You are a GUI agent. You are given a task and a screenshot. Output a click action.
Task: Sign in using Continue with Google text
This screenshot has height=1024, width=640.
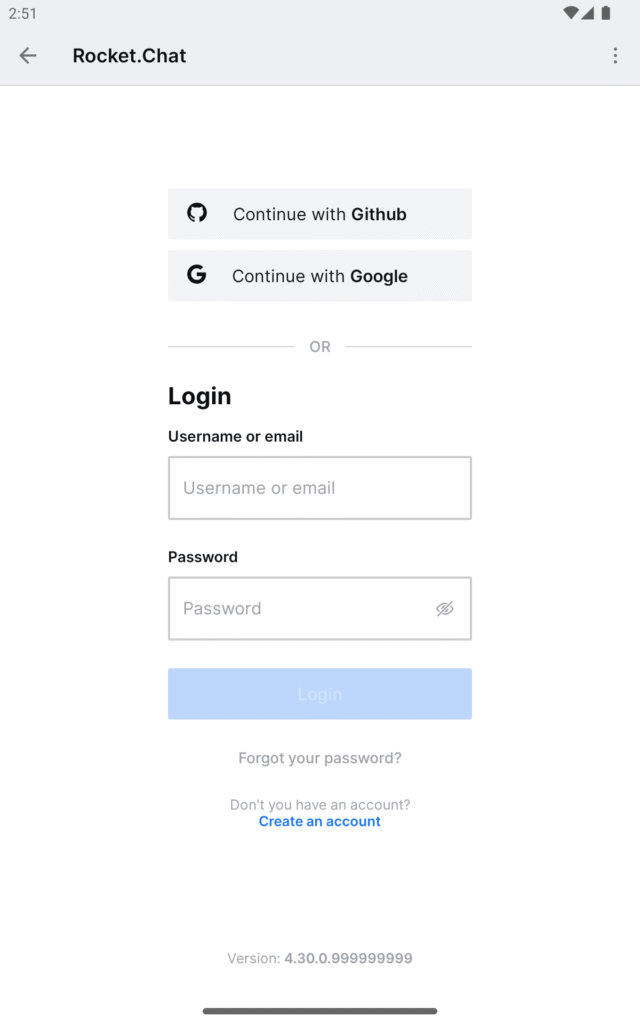320,276
